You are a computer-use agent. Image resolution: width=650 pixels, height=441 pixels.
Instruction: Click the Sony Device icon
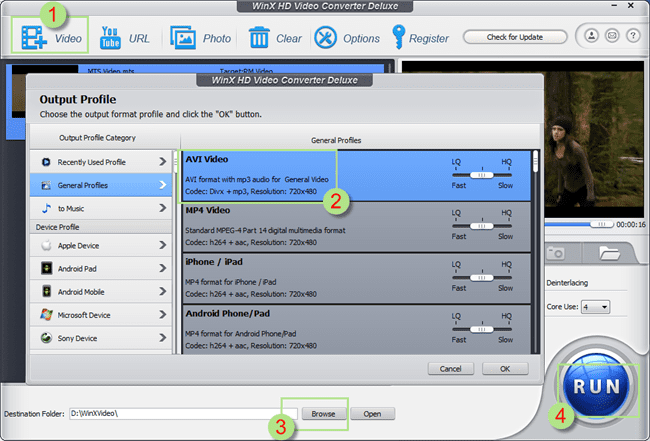46,338
